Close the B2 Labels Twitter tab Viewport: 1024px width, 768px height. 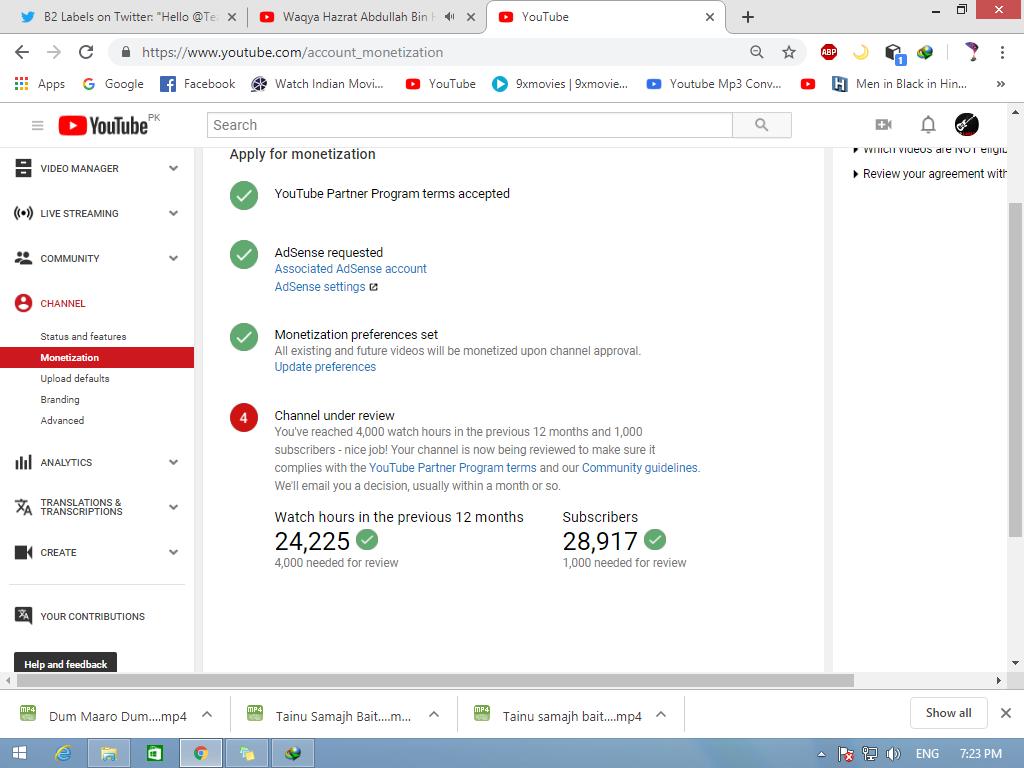(x=232, y=18)
